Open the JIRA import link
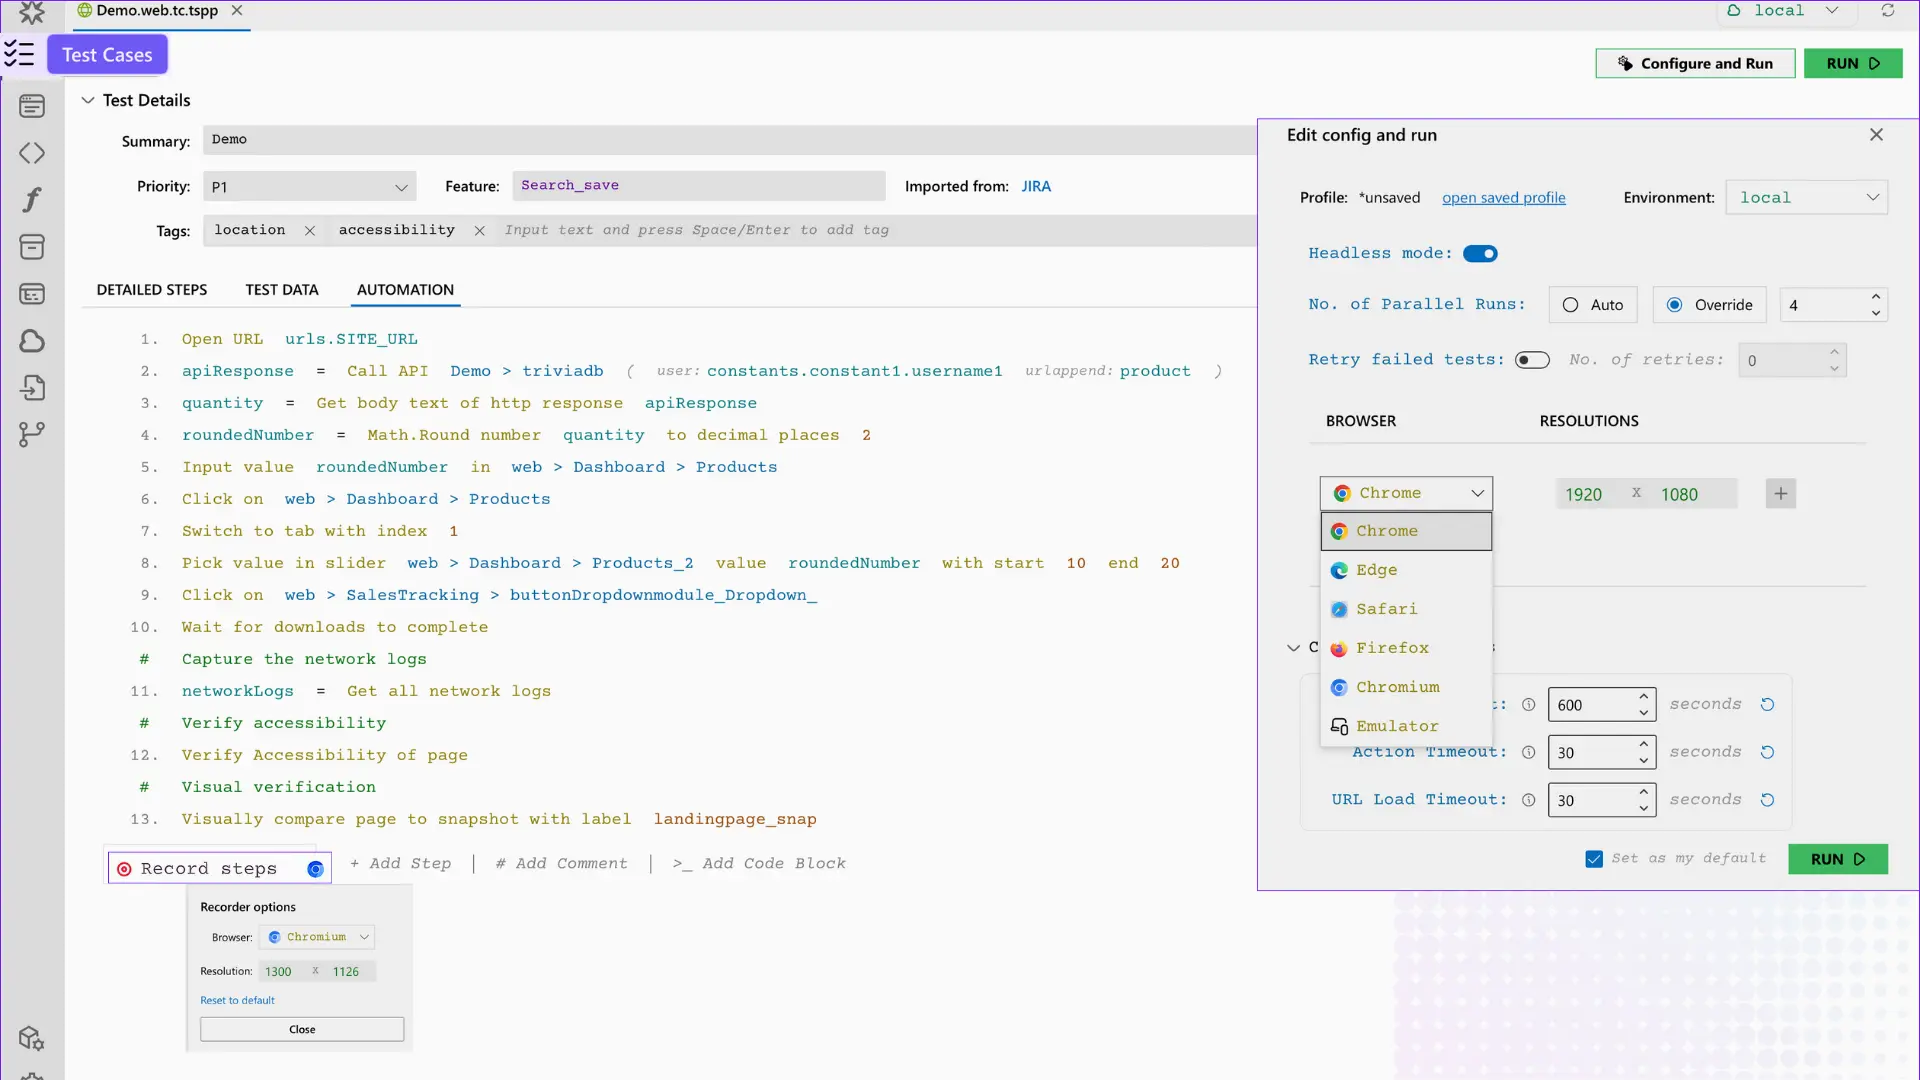Image resolution: width=1920 pixels, height=1080 pixels. pyautogui.click(x=1036, y=186)
